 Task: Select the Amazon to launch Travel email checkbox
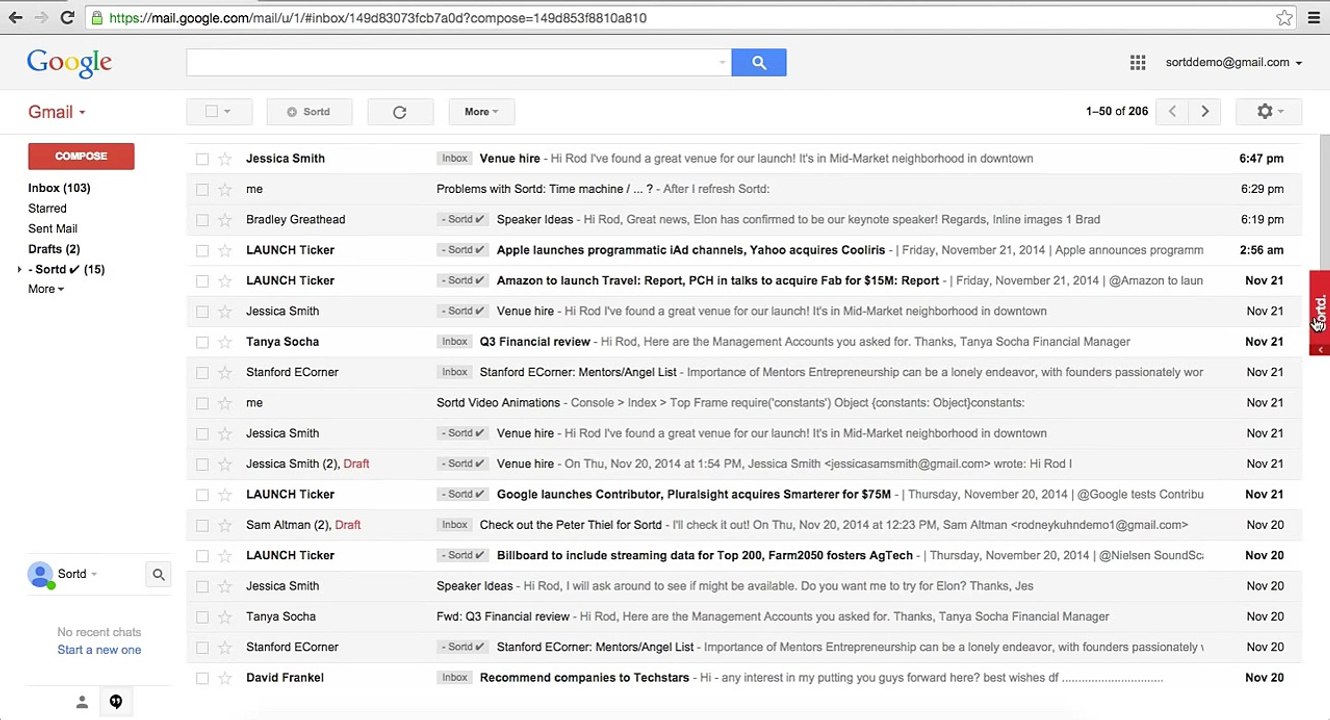[202, 281]
